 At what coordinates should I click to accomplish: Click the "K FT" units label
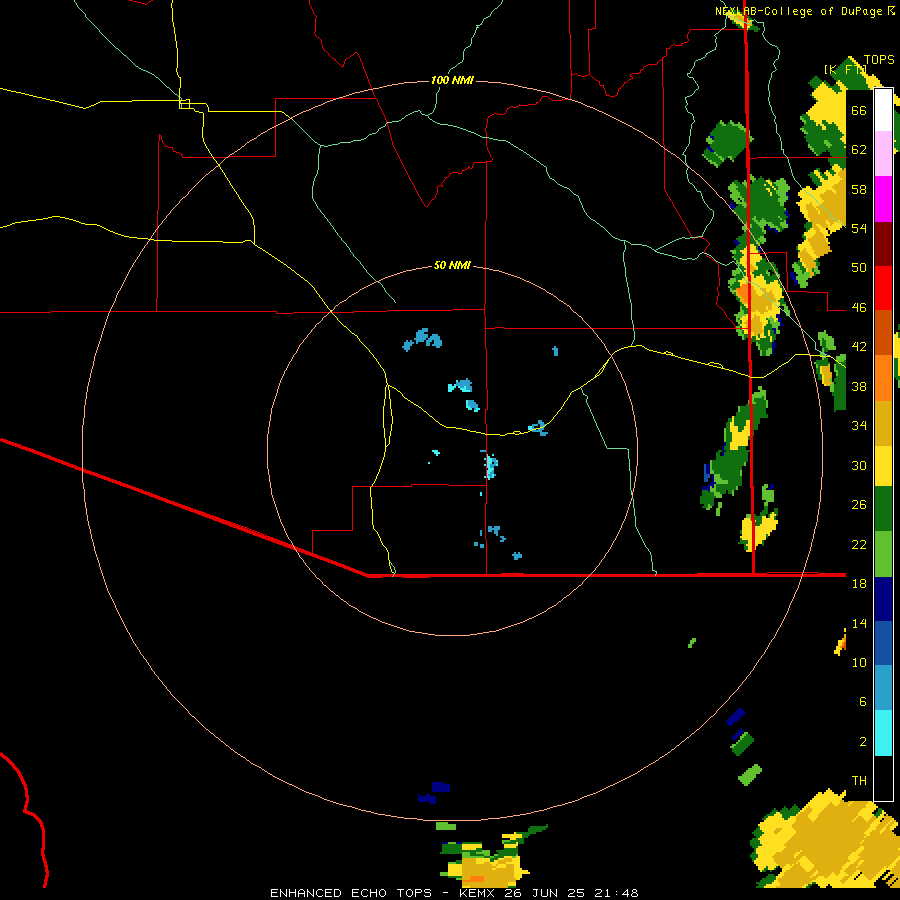846,69
